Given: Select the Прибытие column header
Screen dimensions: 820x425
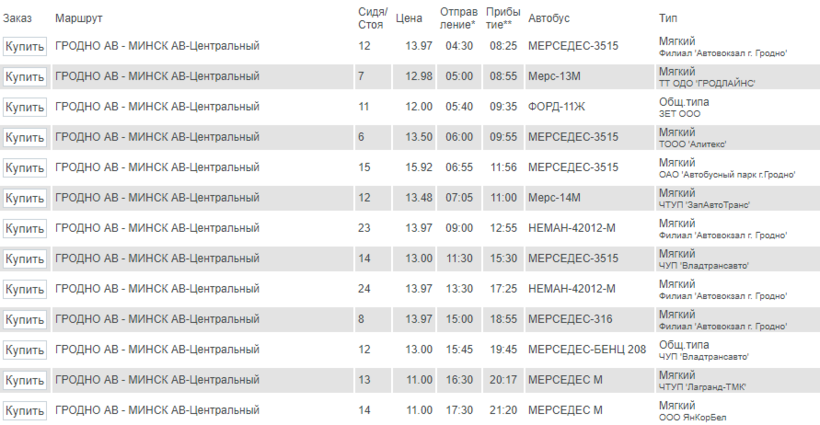Looking at the screenshot, I should tap(500, 18).
